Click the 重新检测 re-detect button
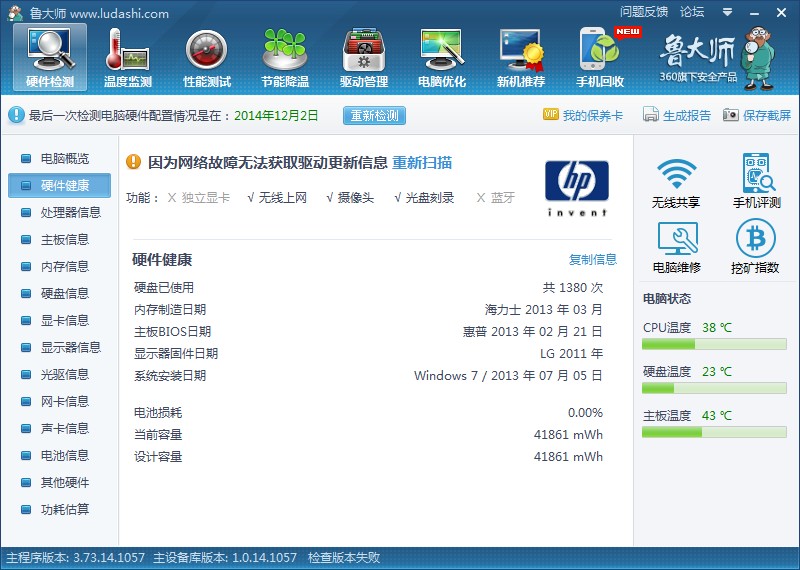The width and height of the screenshot is (800, 570). coord(375,116)
